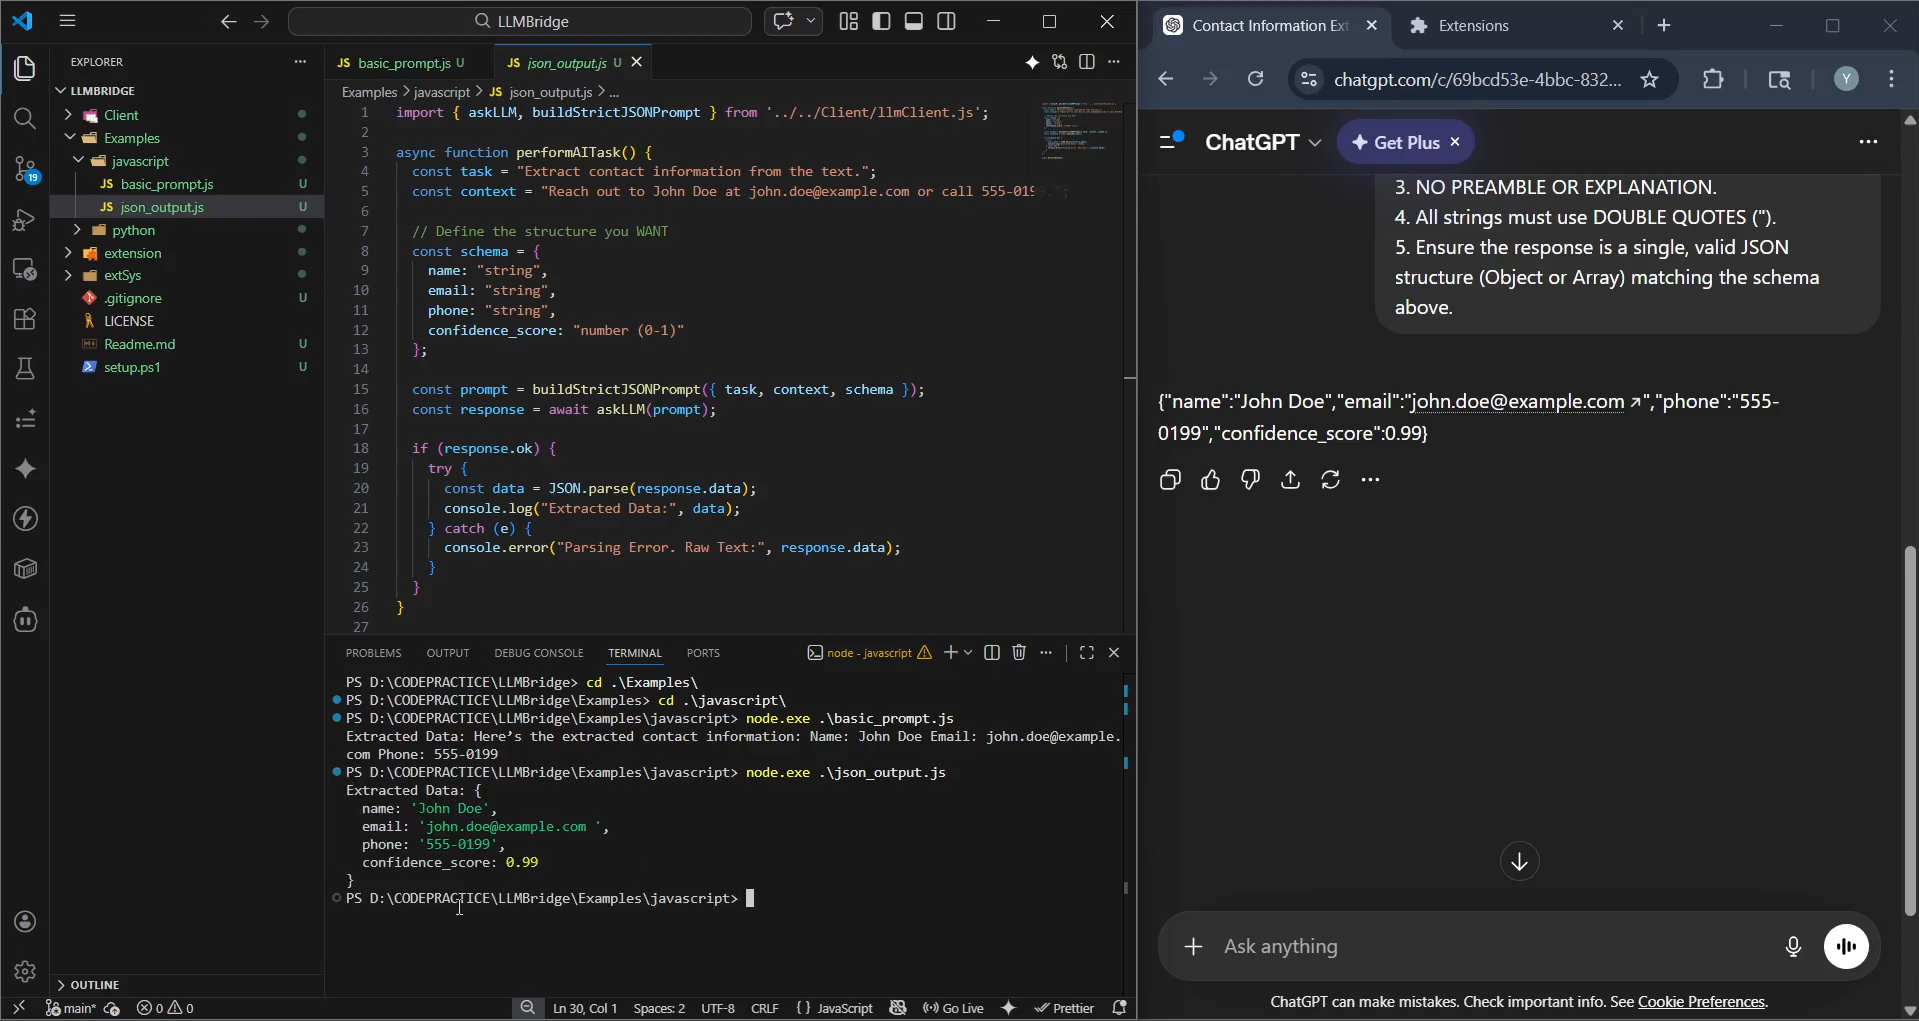Kill terminal using the trash icon
This screenshot has width=1919, height=1021.
(1019, 653)
